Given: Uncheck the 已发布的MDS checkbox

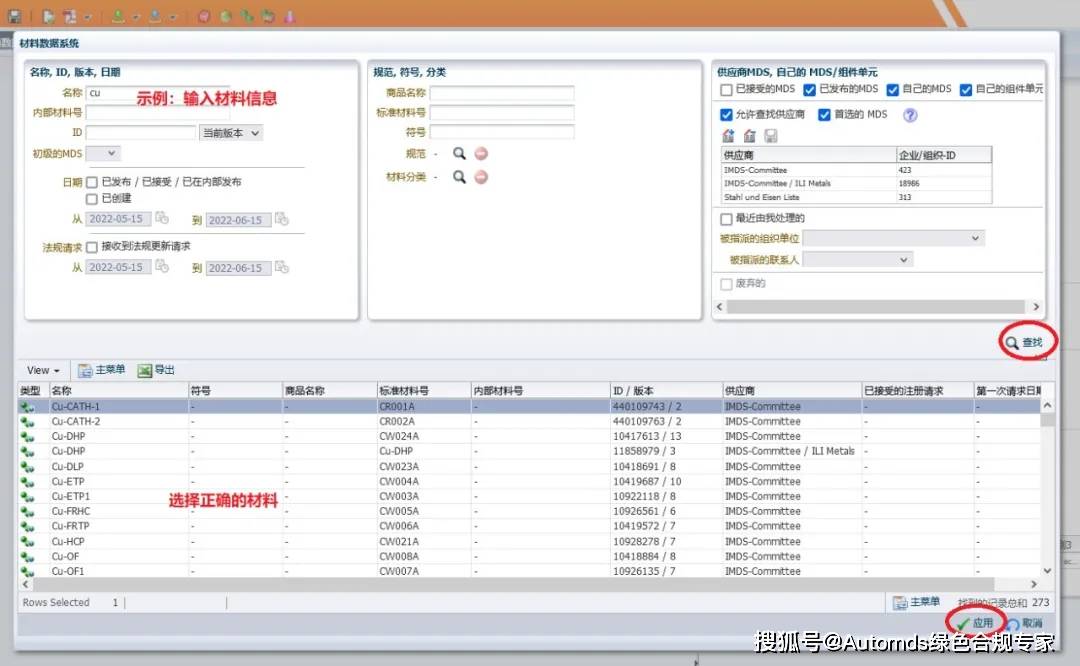Looking at the screenshot, I should tap(810, 89).
